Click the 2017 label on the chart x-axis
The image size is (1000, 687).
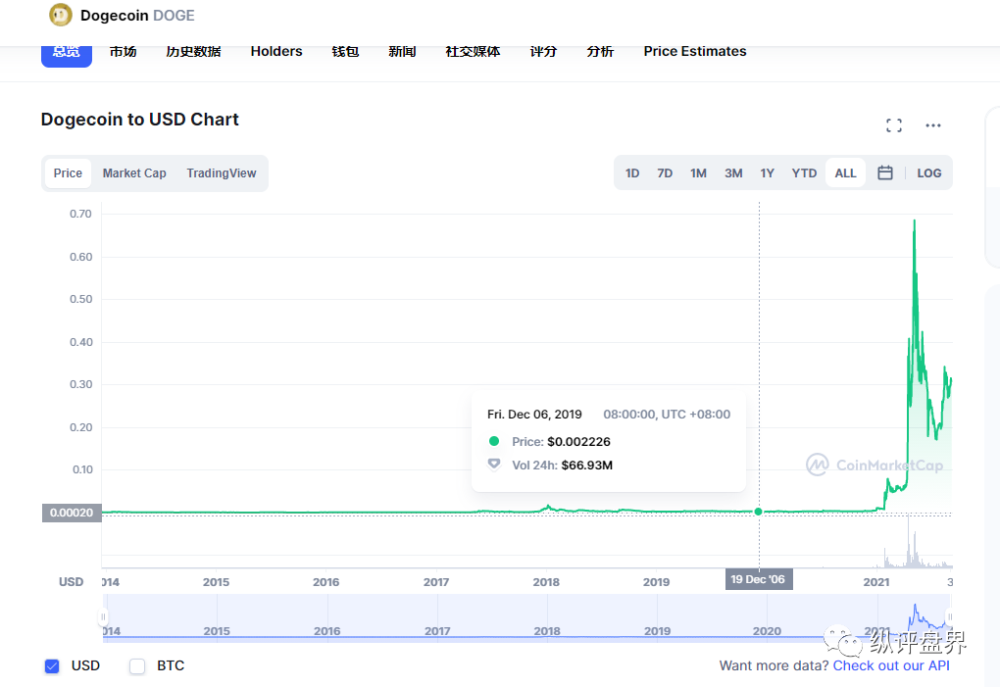coord(436,582)
